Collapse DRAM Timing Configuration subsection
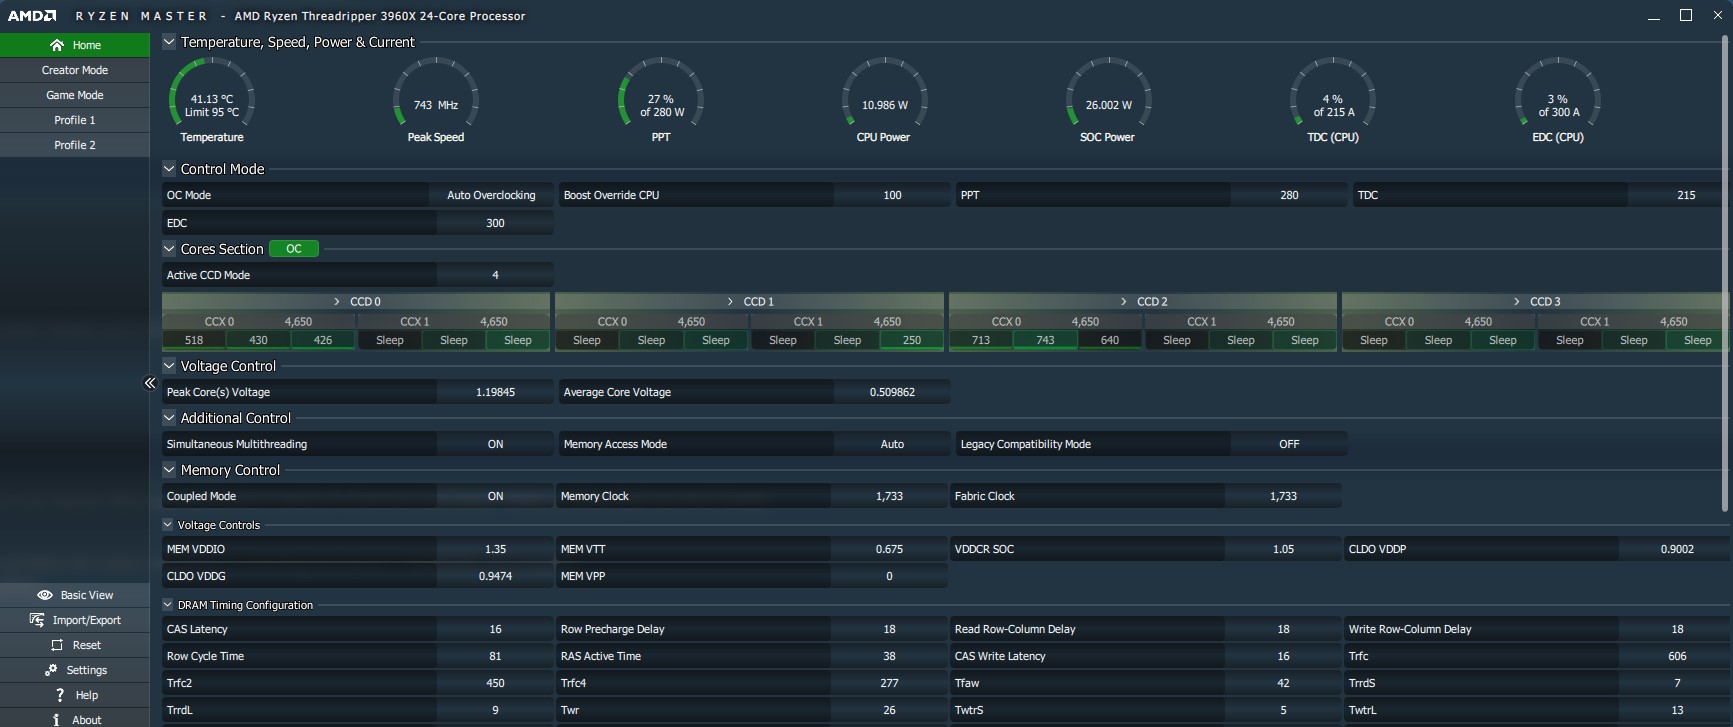Screen dimensions: 1733x727 coord(168,605)
